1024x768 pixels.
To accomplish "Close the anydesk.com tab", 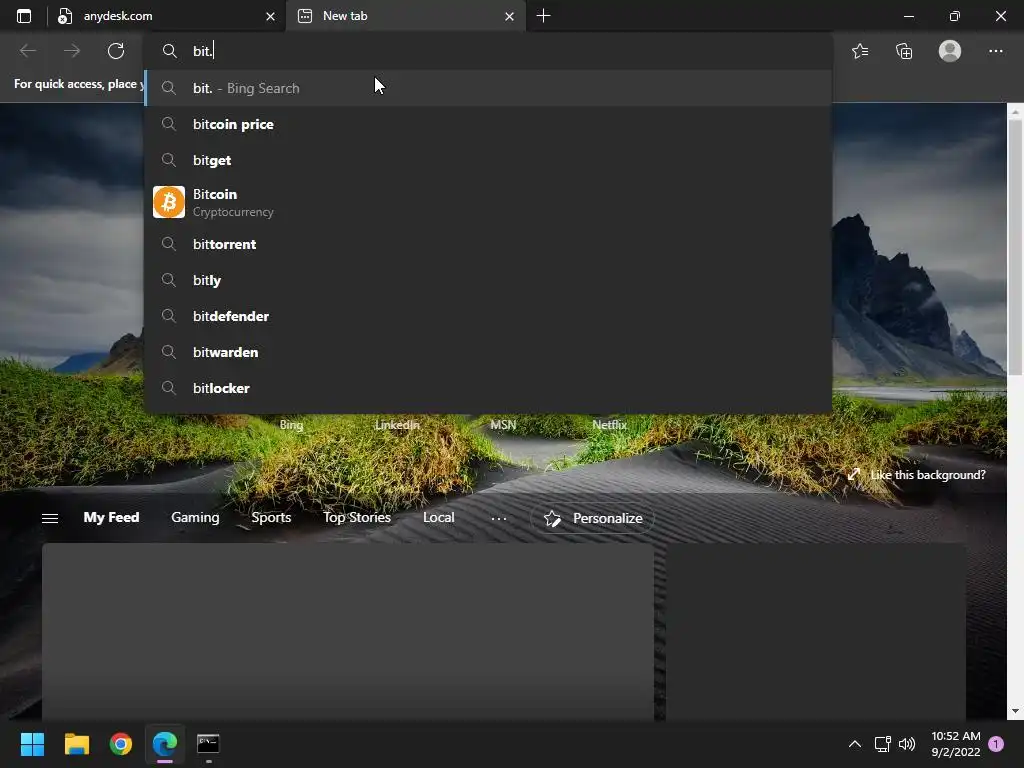I will pyautogui.click(x=270, y=16).
